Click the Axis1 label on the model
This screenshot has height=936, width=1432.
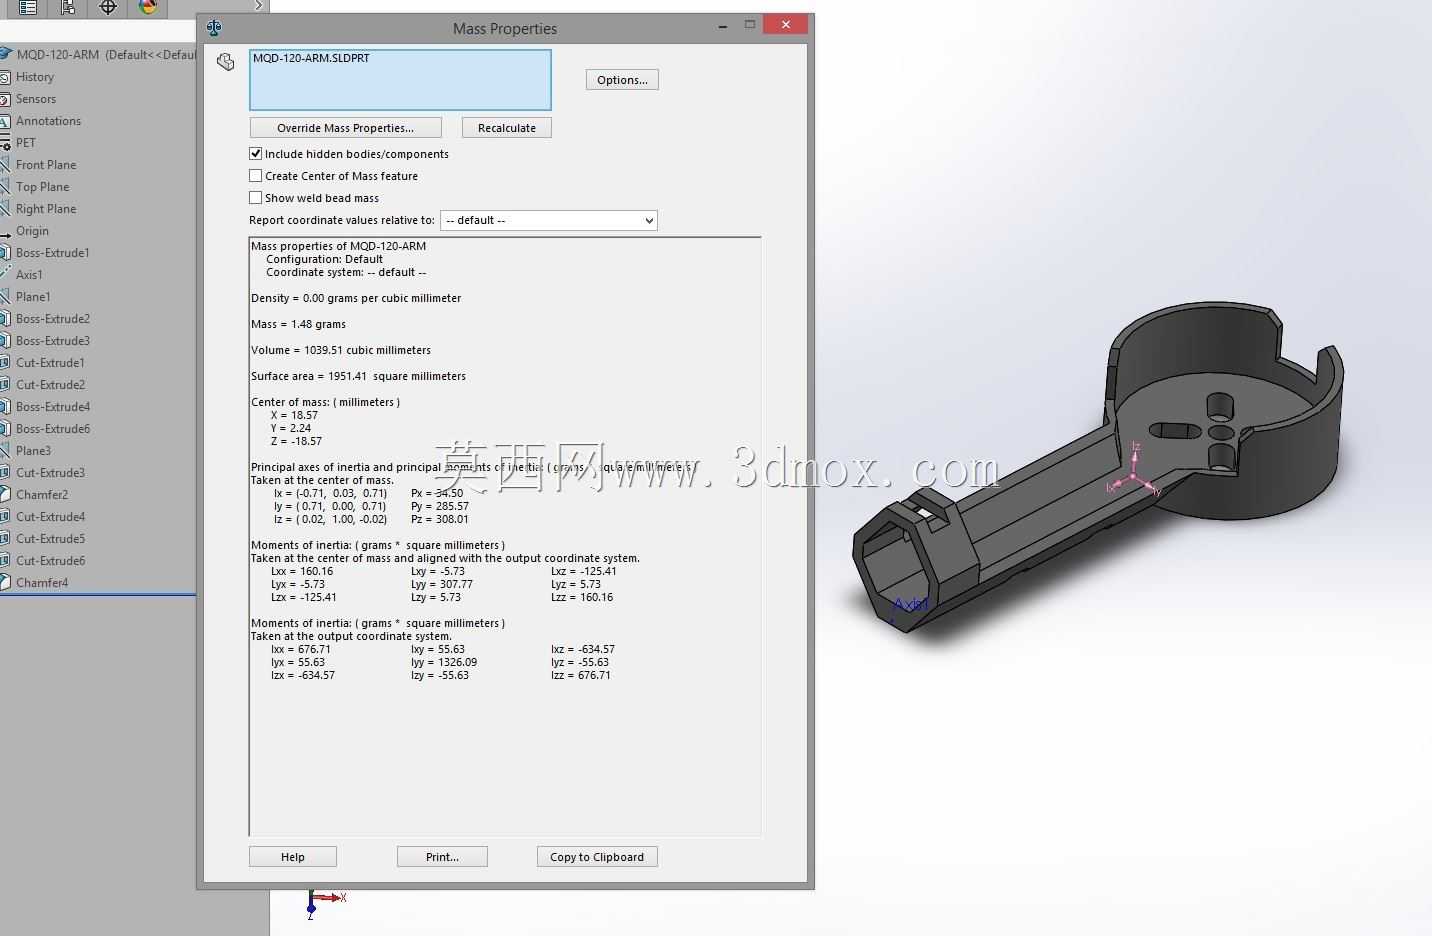(911, 604)
